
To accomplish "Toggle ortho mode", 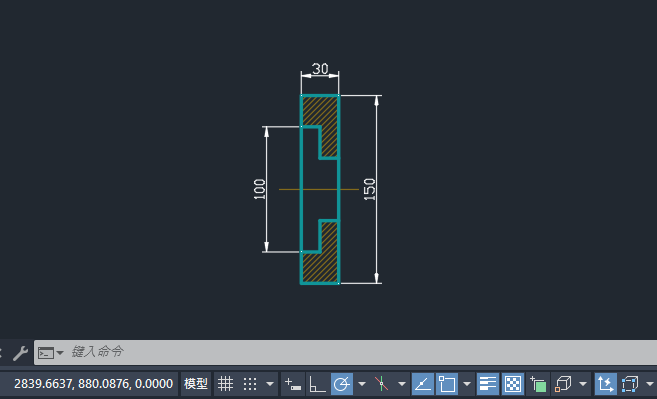I will click(317, 383).
